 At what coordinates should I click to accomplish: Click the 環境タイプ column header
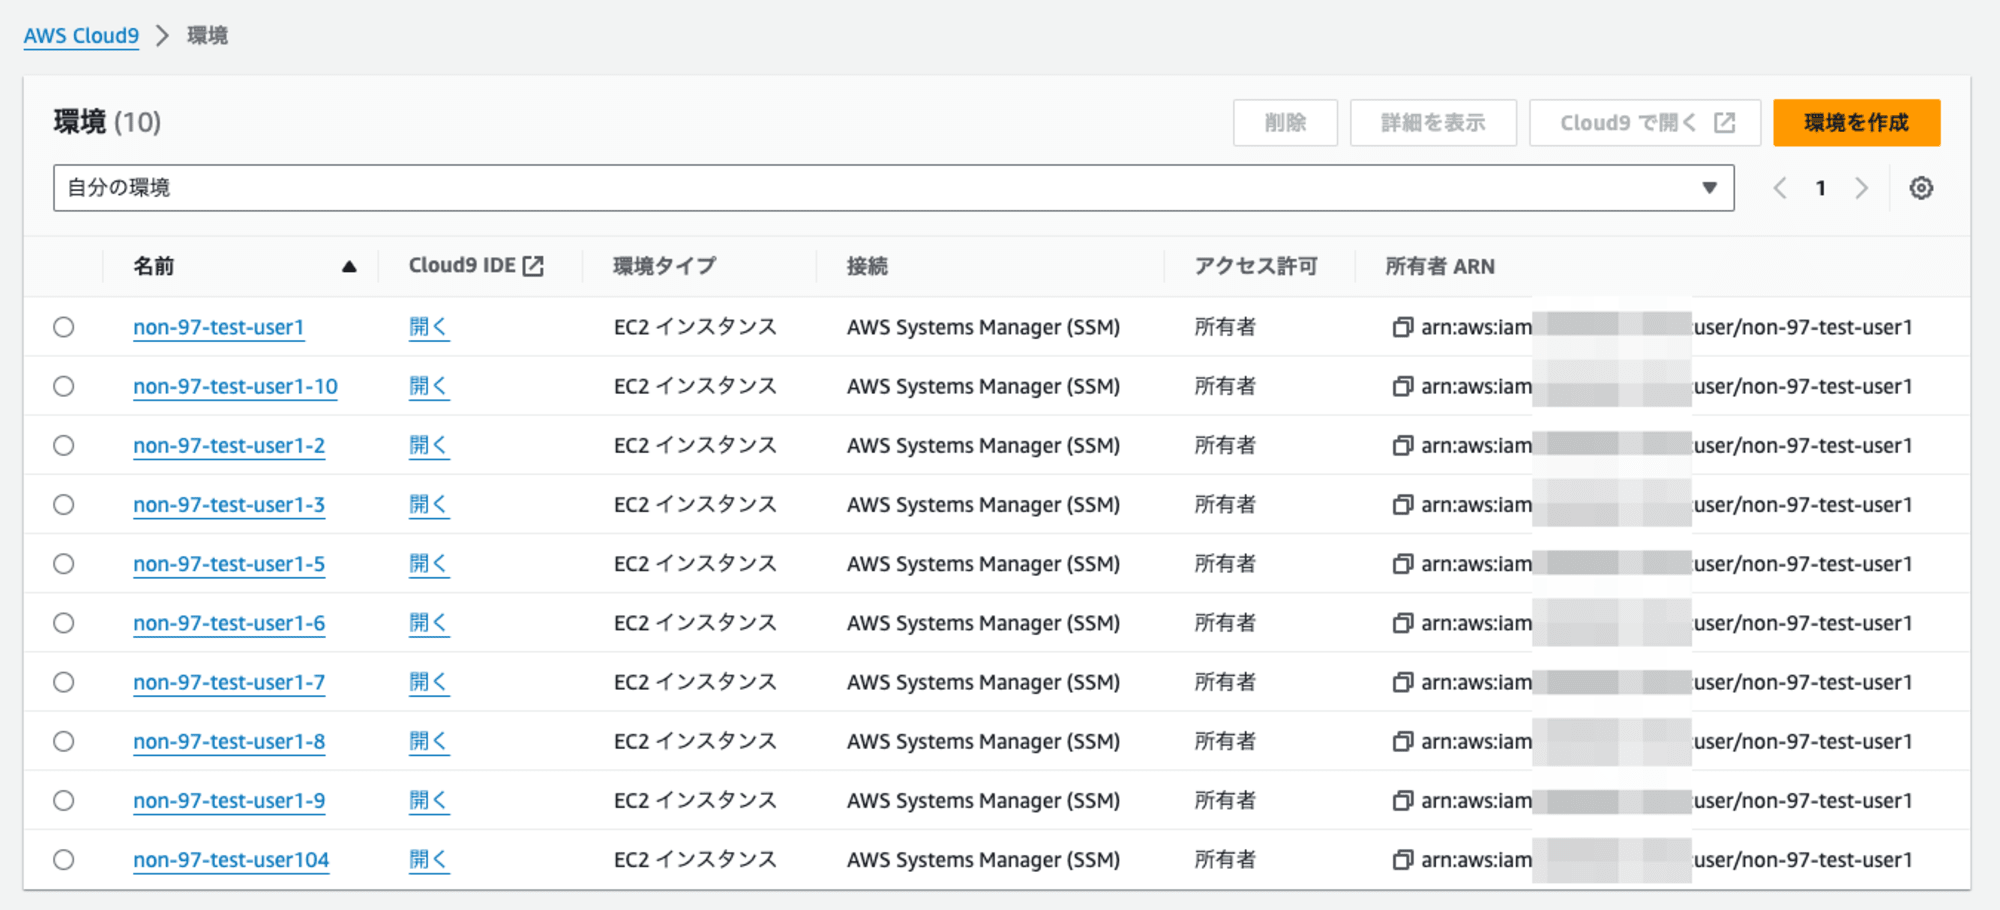pyautogui.click(x=665, y=266)
